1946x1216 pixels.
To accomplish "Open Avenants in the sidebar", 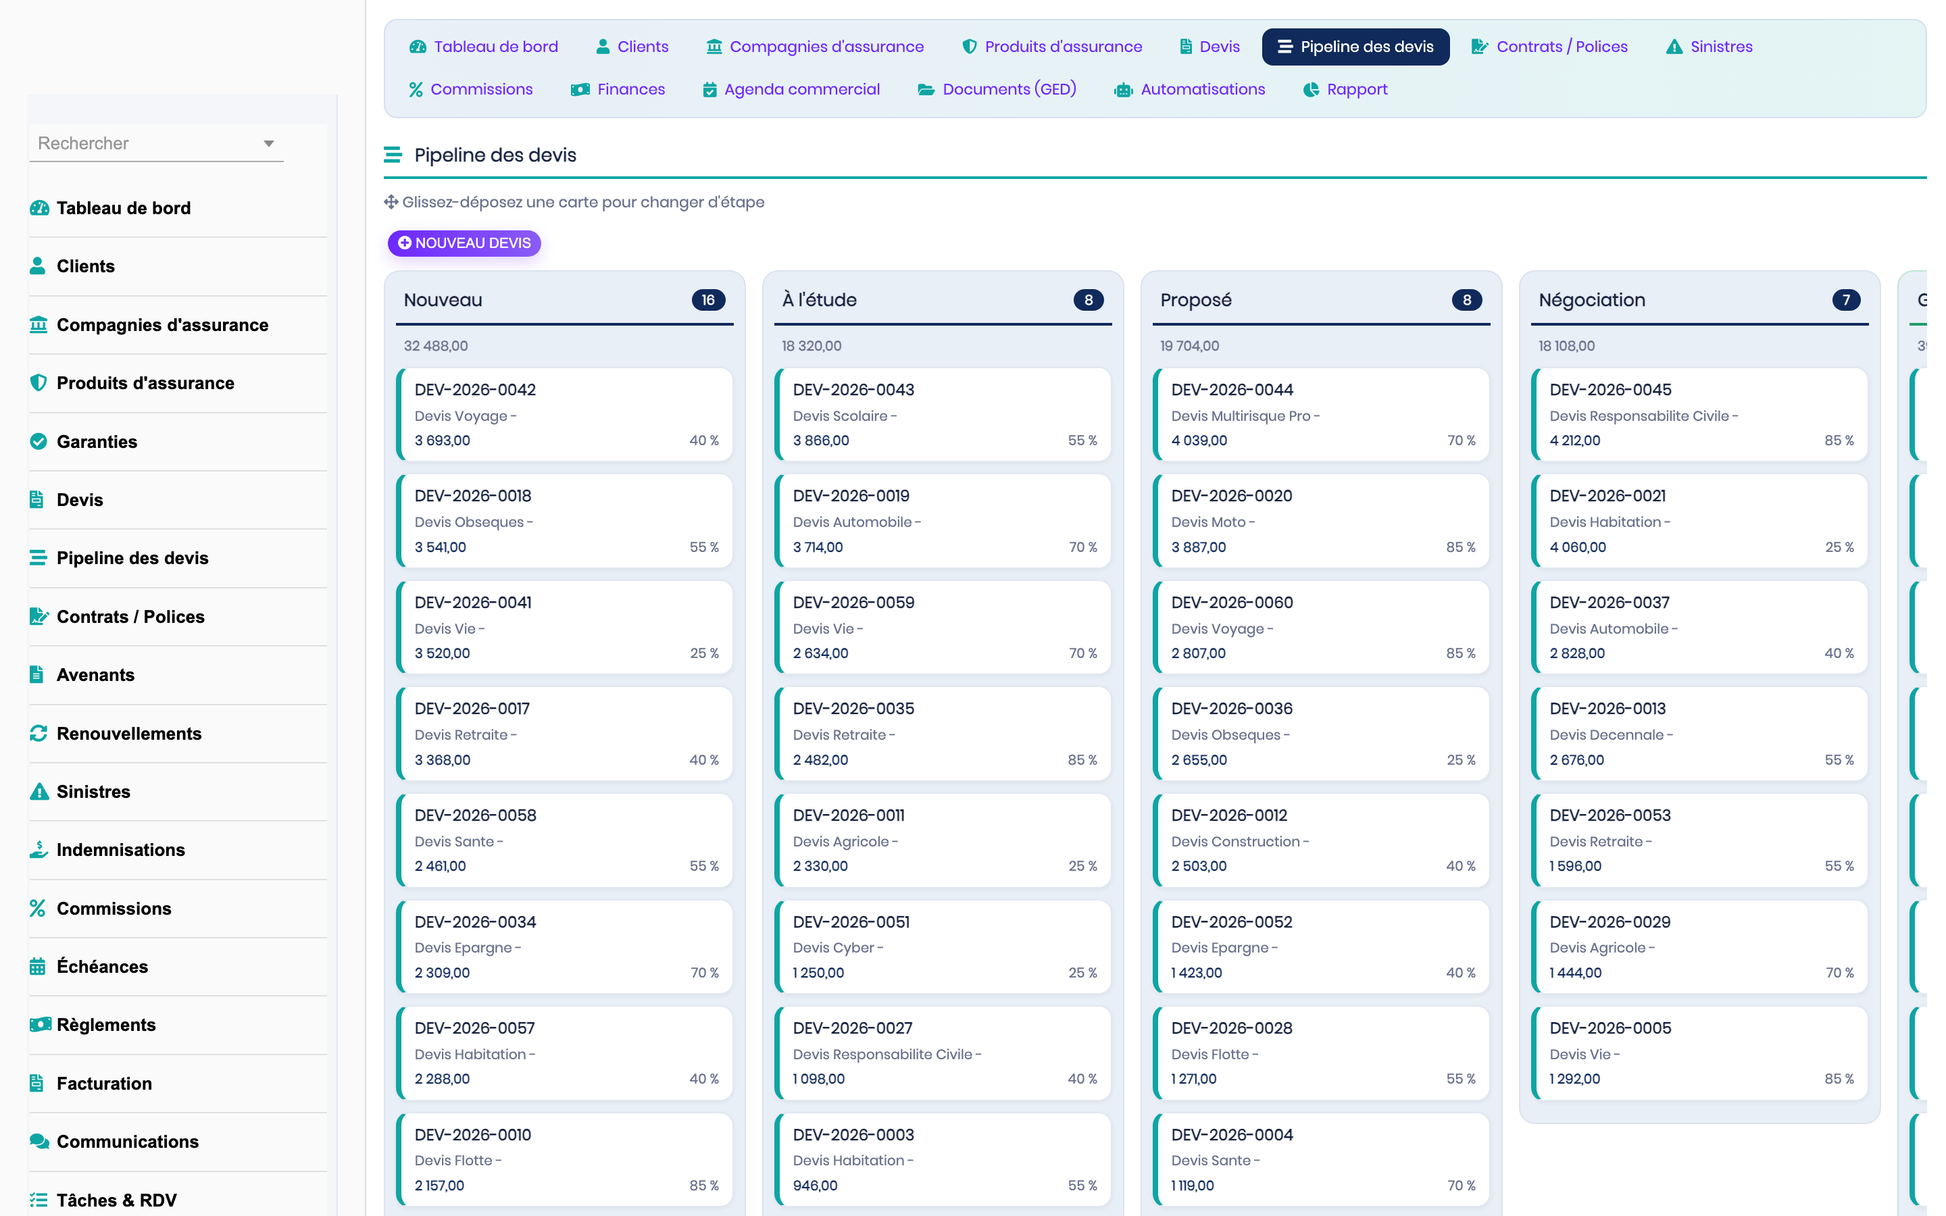I will (95, 674).
